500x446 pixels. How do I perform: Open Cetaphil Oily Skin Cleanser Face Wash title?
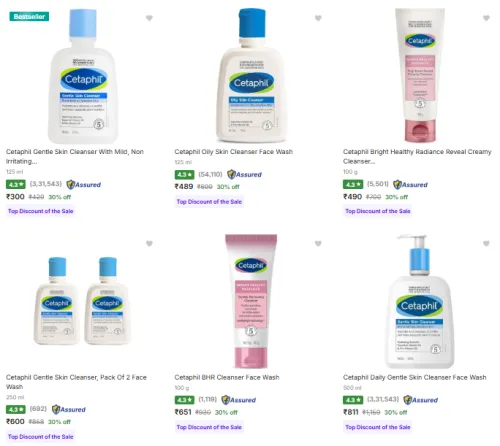point(234,152)
